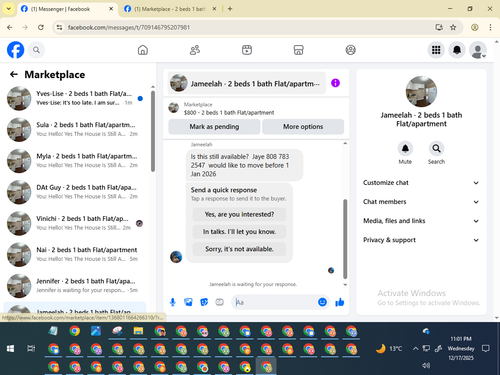Go to the Home feed icon

143,50
